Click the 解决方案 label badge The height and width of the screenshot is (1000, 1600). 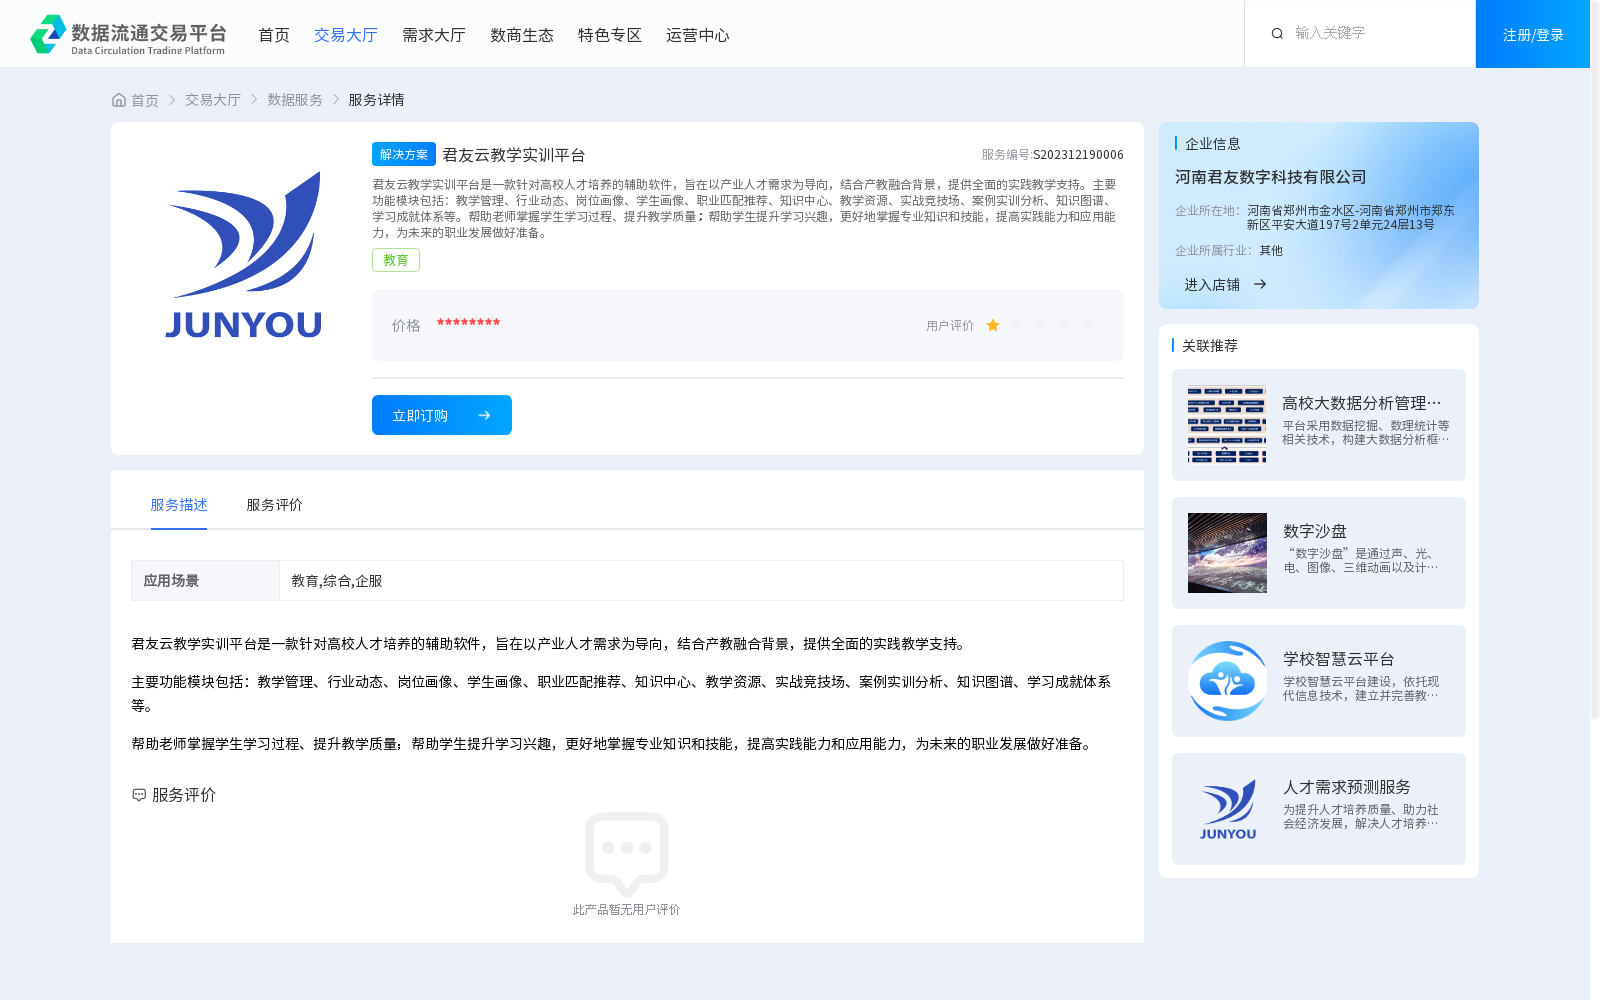[404, 154]
